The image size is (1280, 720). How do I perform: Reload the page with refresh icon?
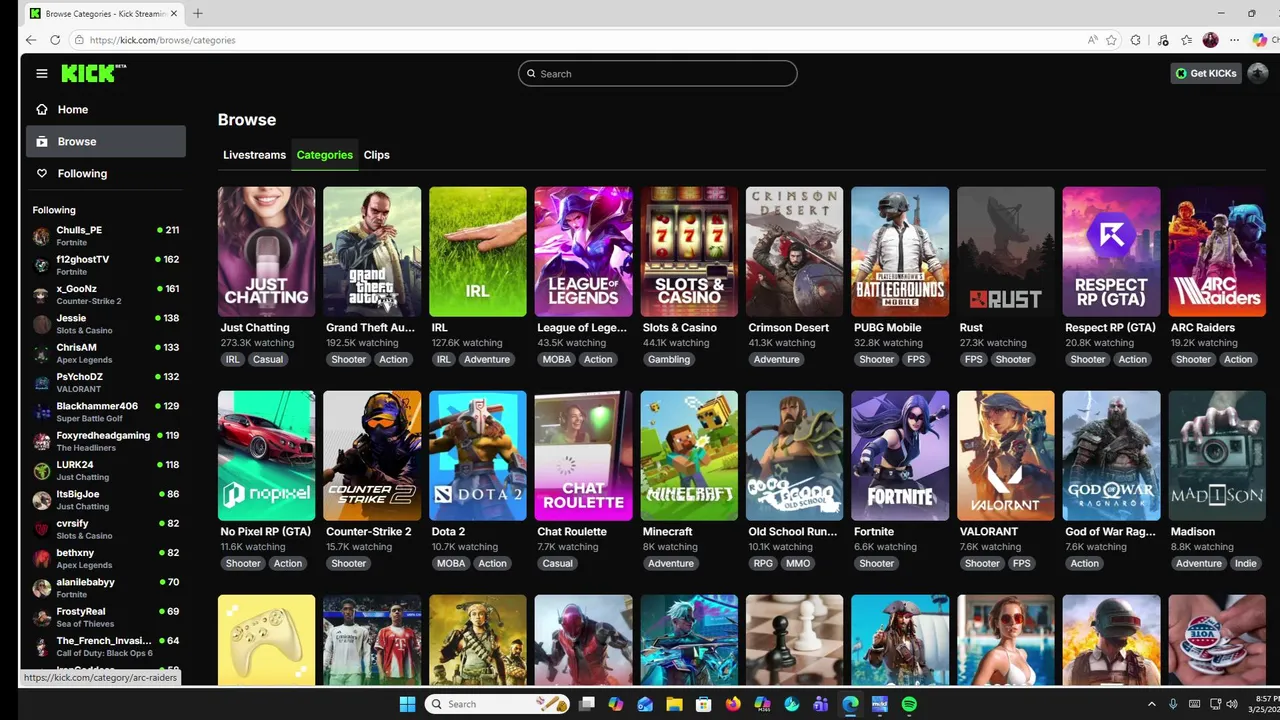(x=55, y=40)
